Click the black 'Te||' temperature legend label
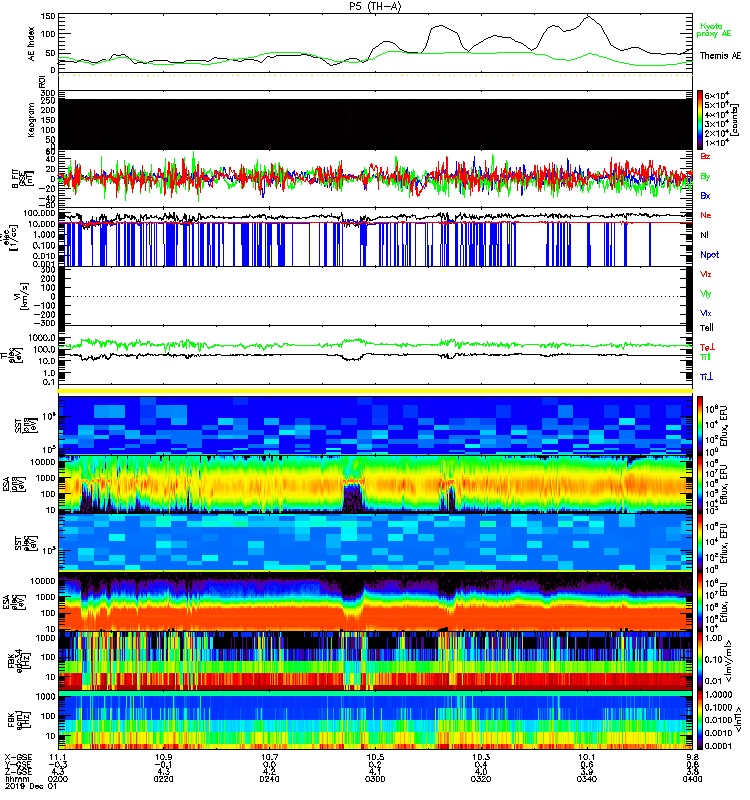 (x=706, y=328)
